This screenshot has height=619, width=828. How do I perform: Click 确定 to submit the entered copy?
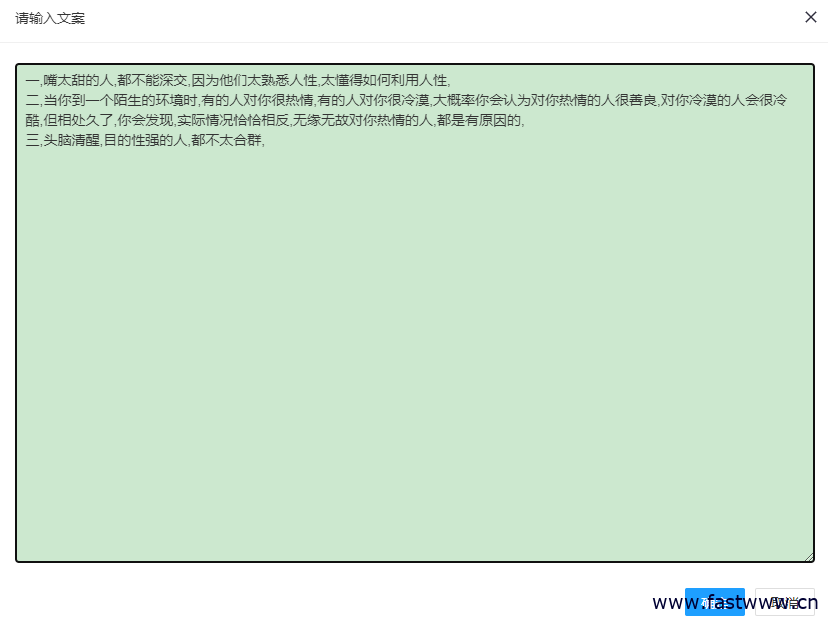715,602
